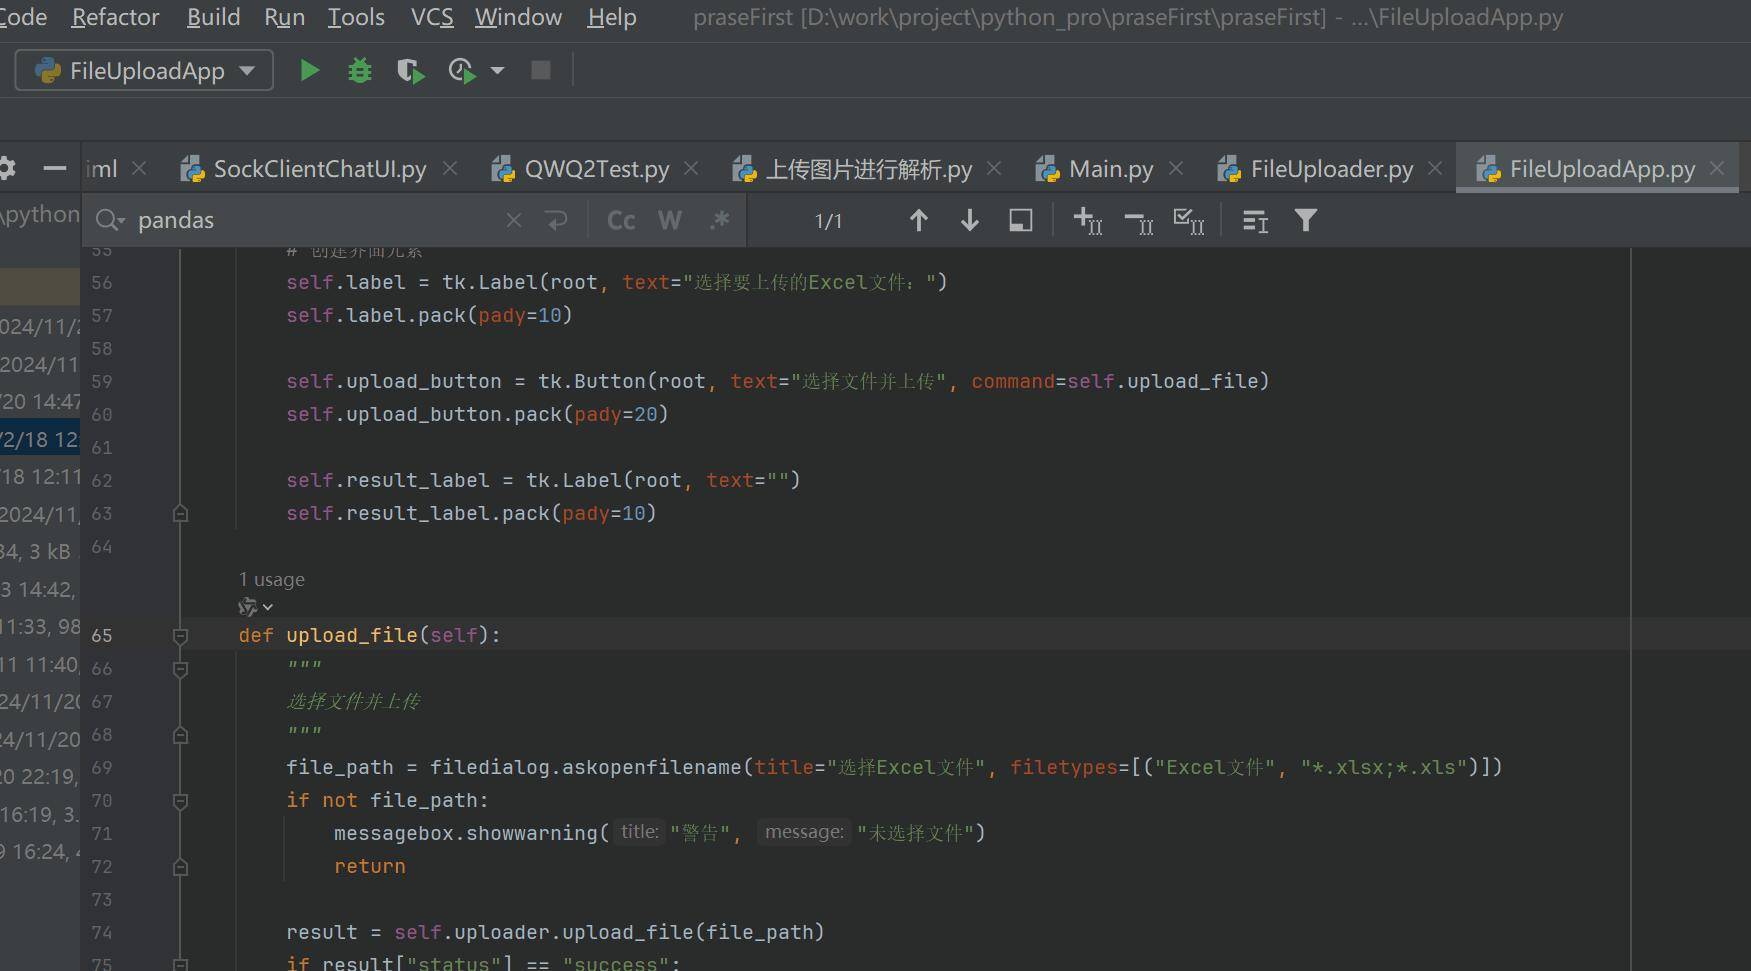
Task: Click self.result_label on line 62
Action: (x=388, y=480)
